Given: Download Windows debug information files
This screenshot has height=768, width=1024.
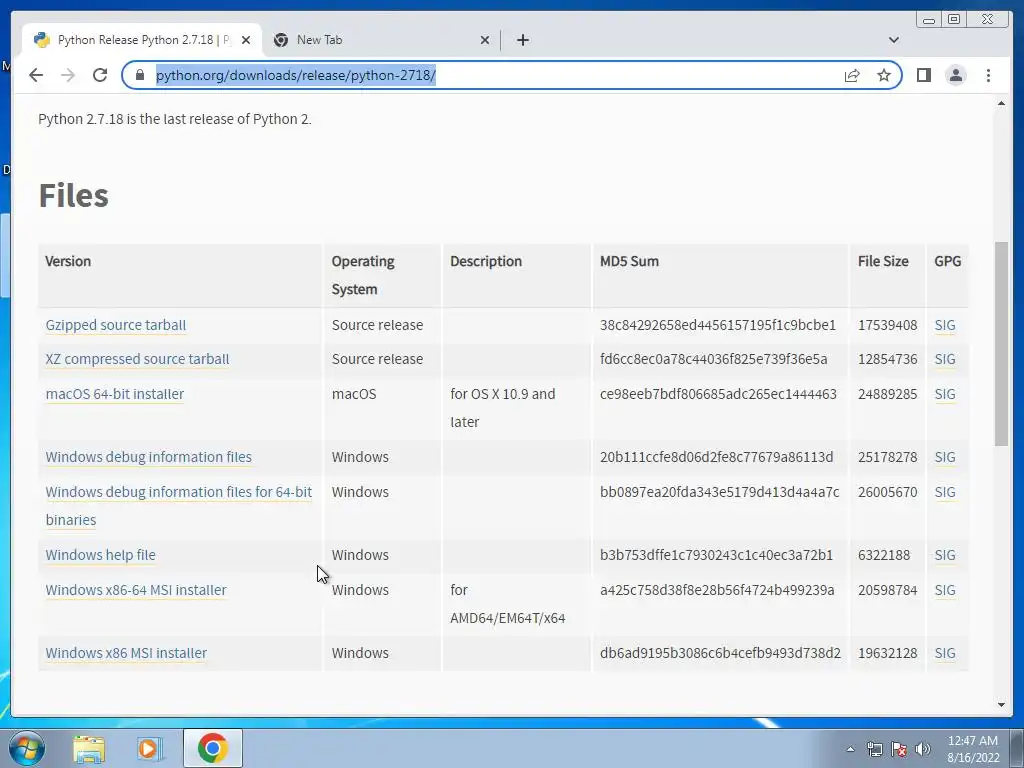Looking at the screenshot, I should (x=148, y=457).
